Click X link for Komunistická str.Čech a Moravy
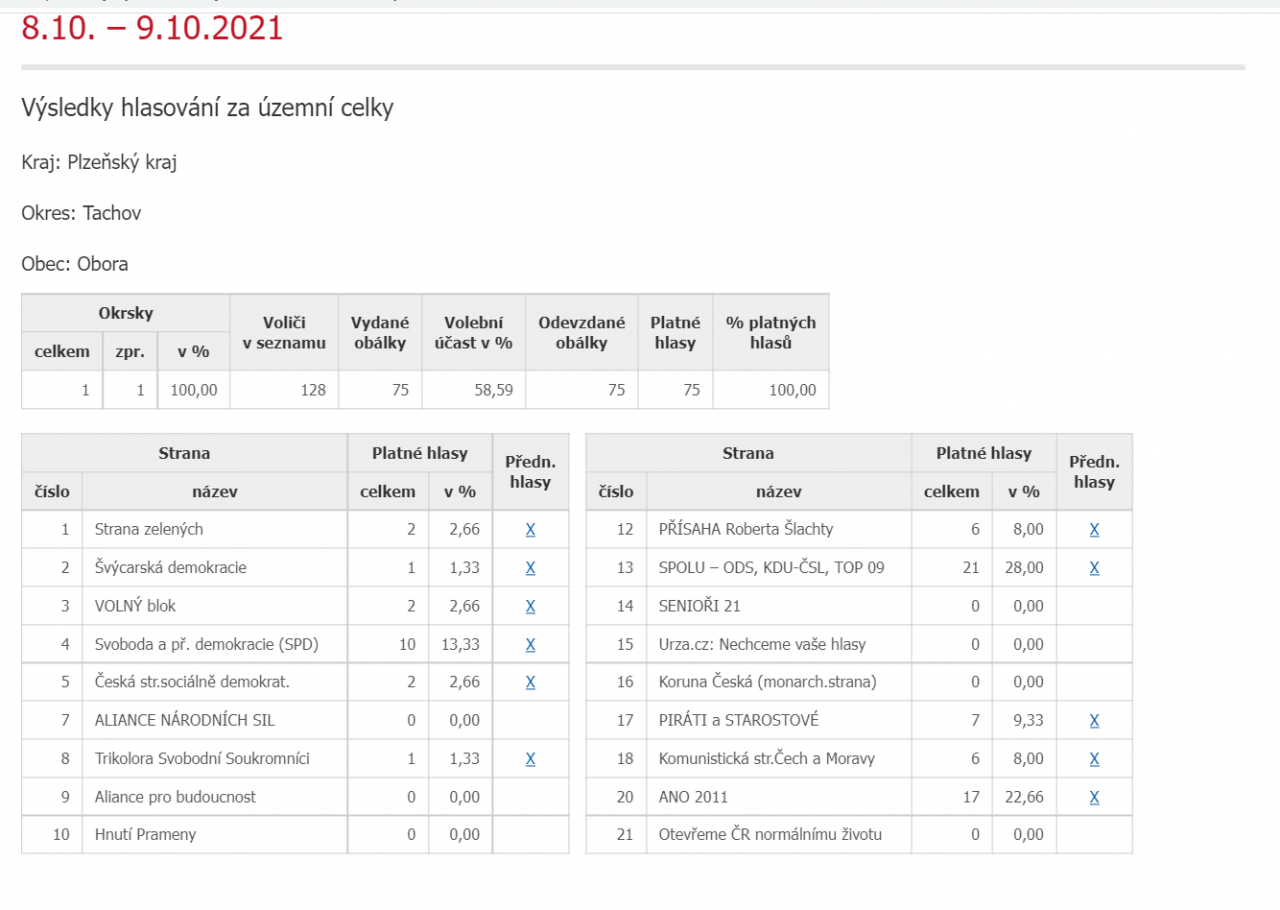Screen dimensions: 1280x910 click(x=1094, y=759)
